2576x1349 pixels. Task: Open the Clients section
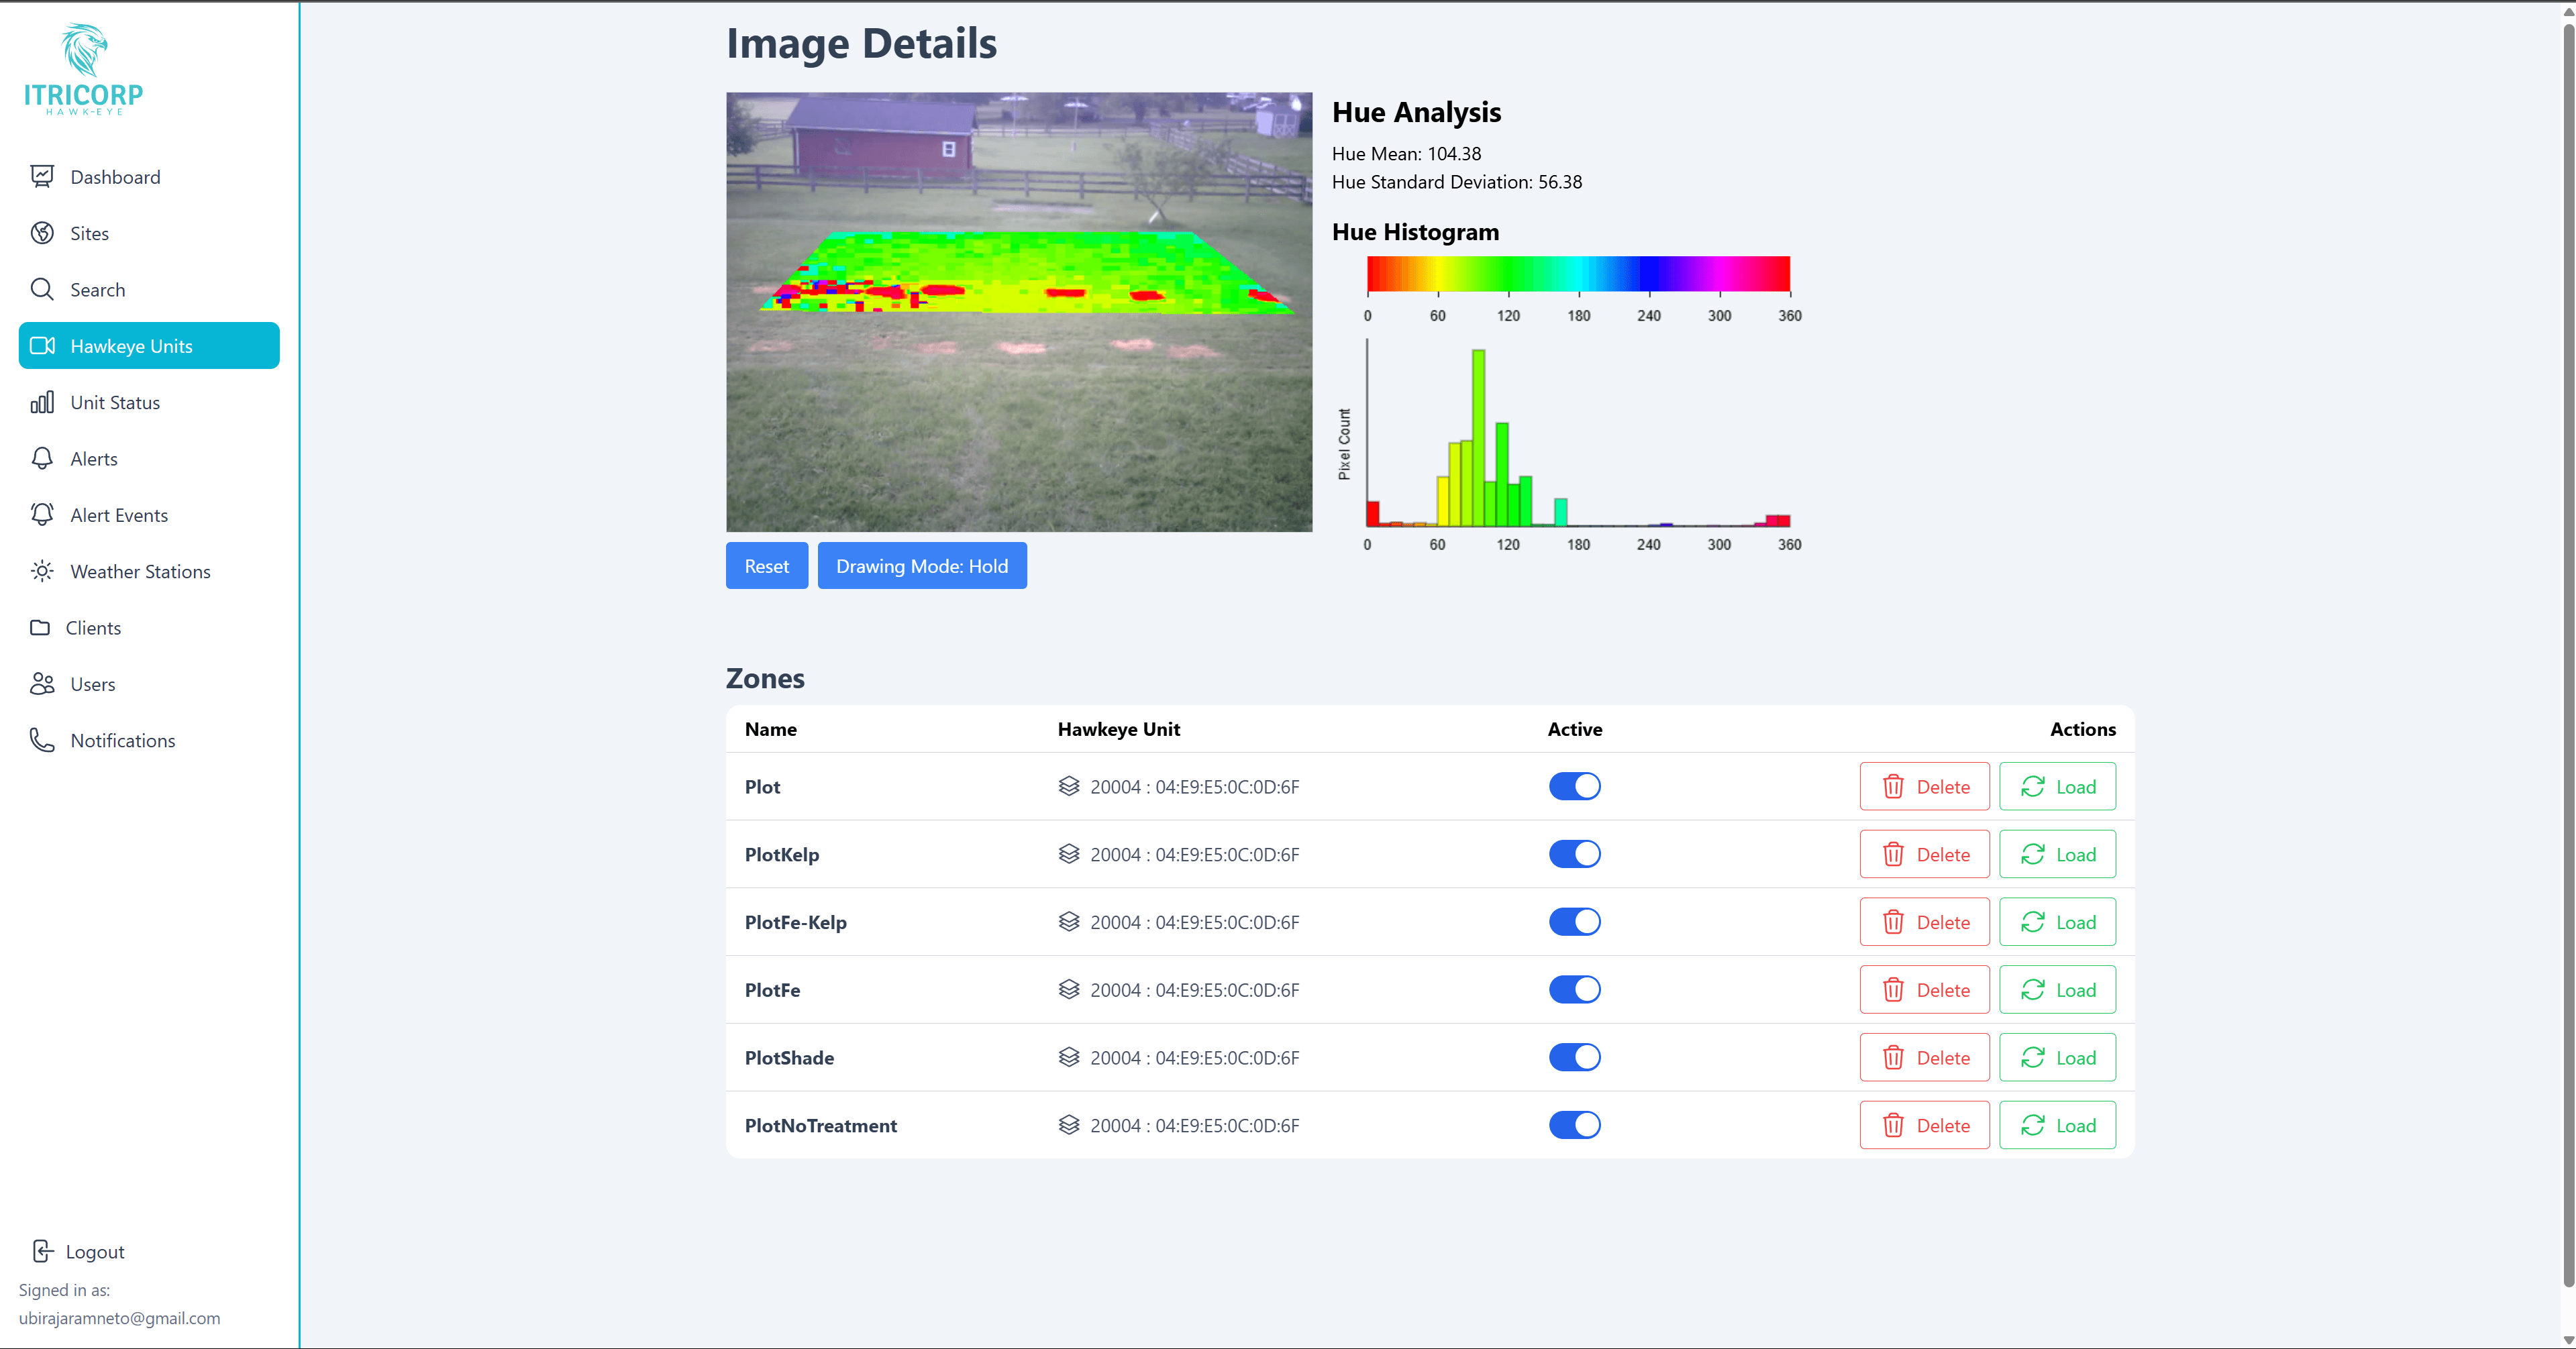point(93,628)
